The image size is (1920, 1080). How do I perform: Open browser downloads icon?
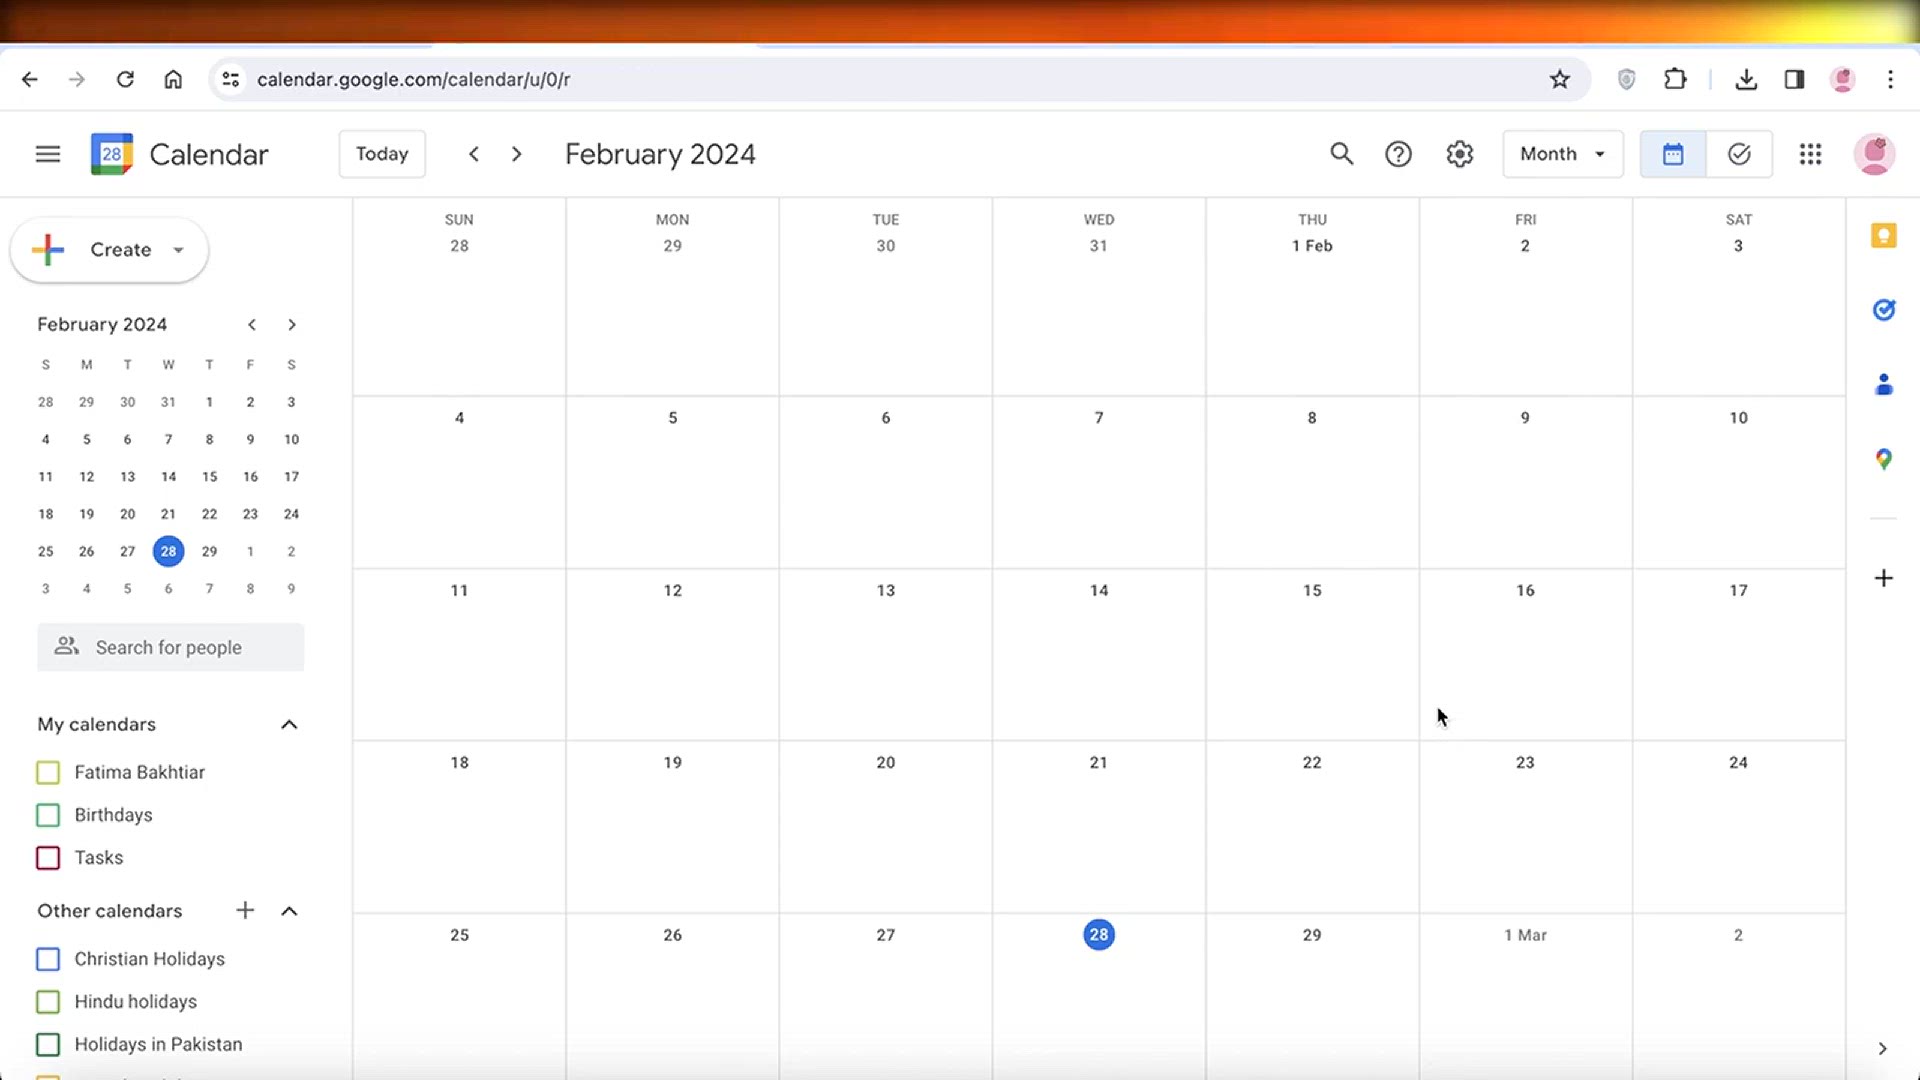[1746, 79]
